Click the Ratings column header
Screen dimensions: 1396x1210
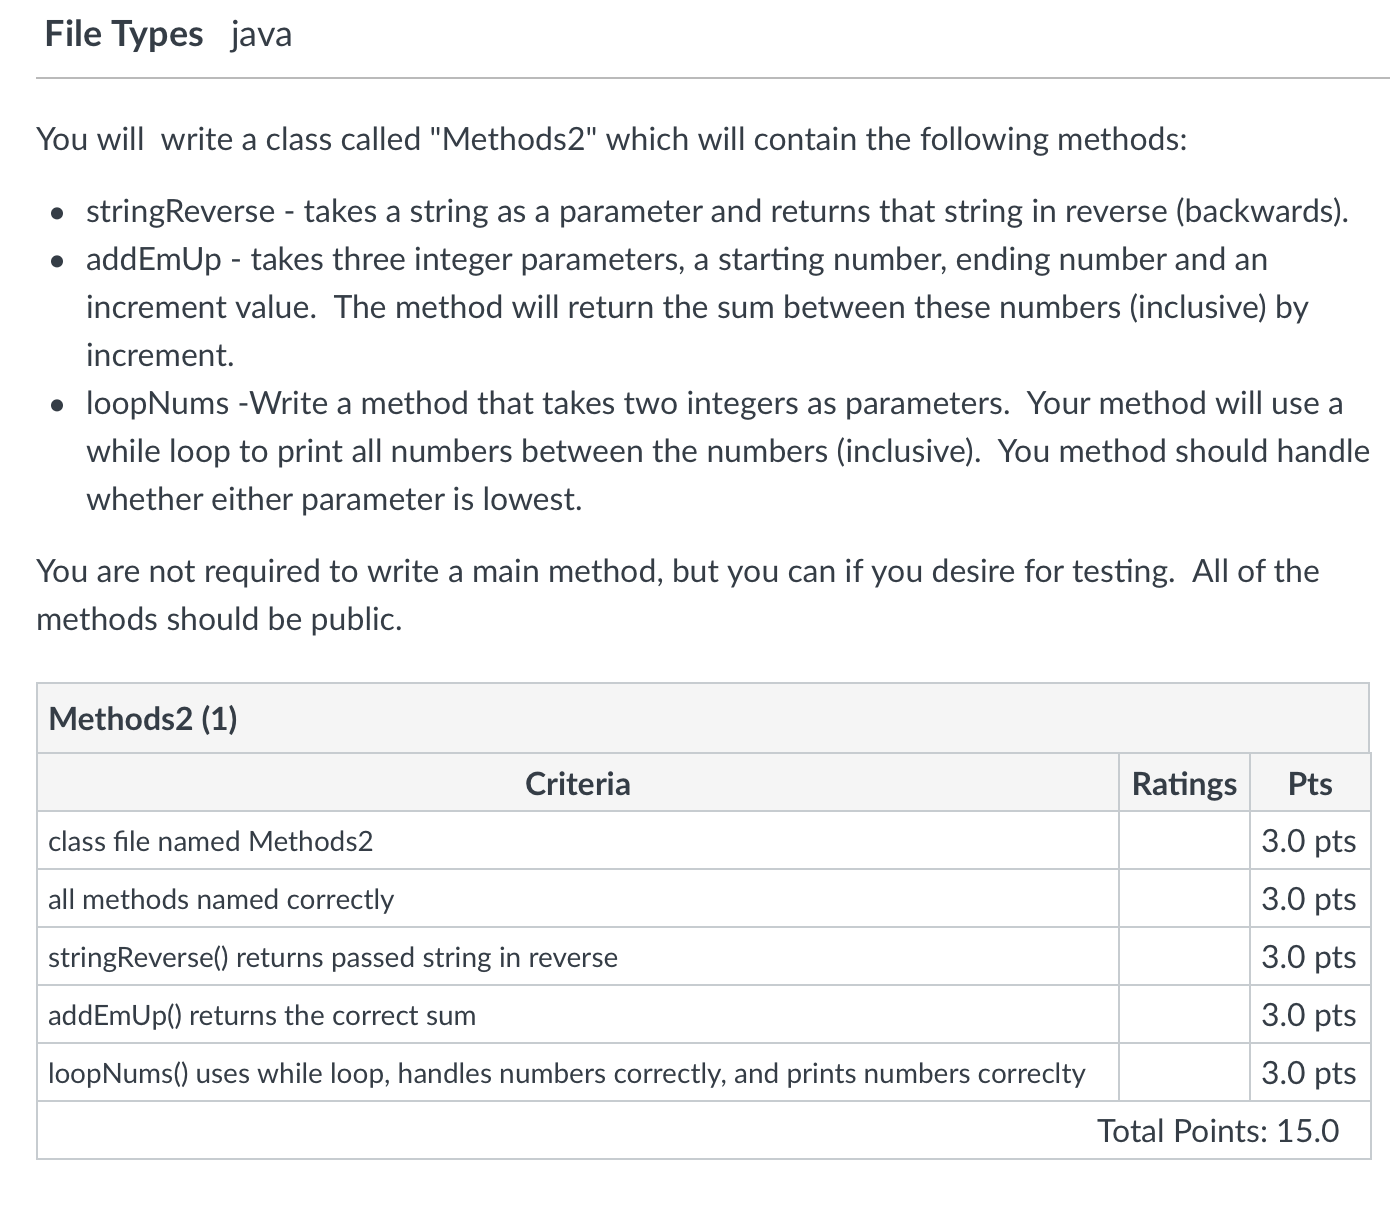(1184, 783)
